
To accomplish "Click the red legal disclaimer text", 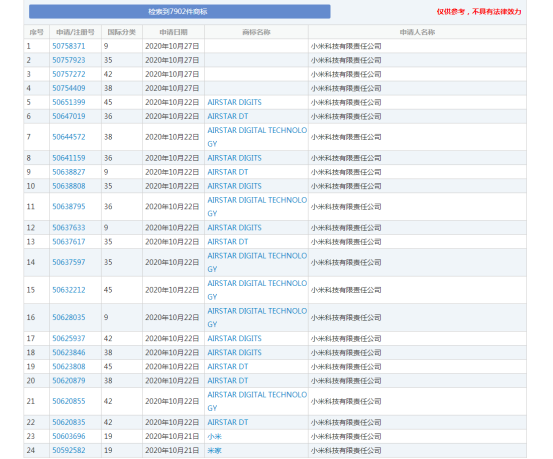I will point(479,12).
